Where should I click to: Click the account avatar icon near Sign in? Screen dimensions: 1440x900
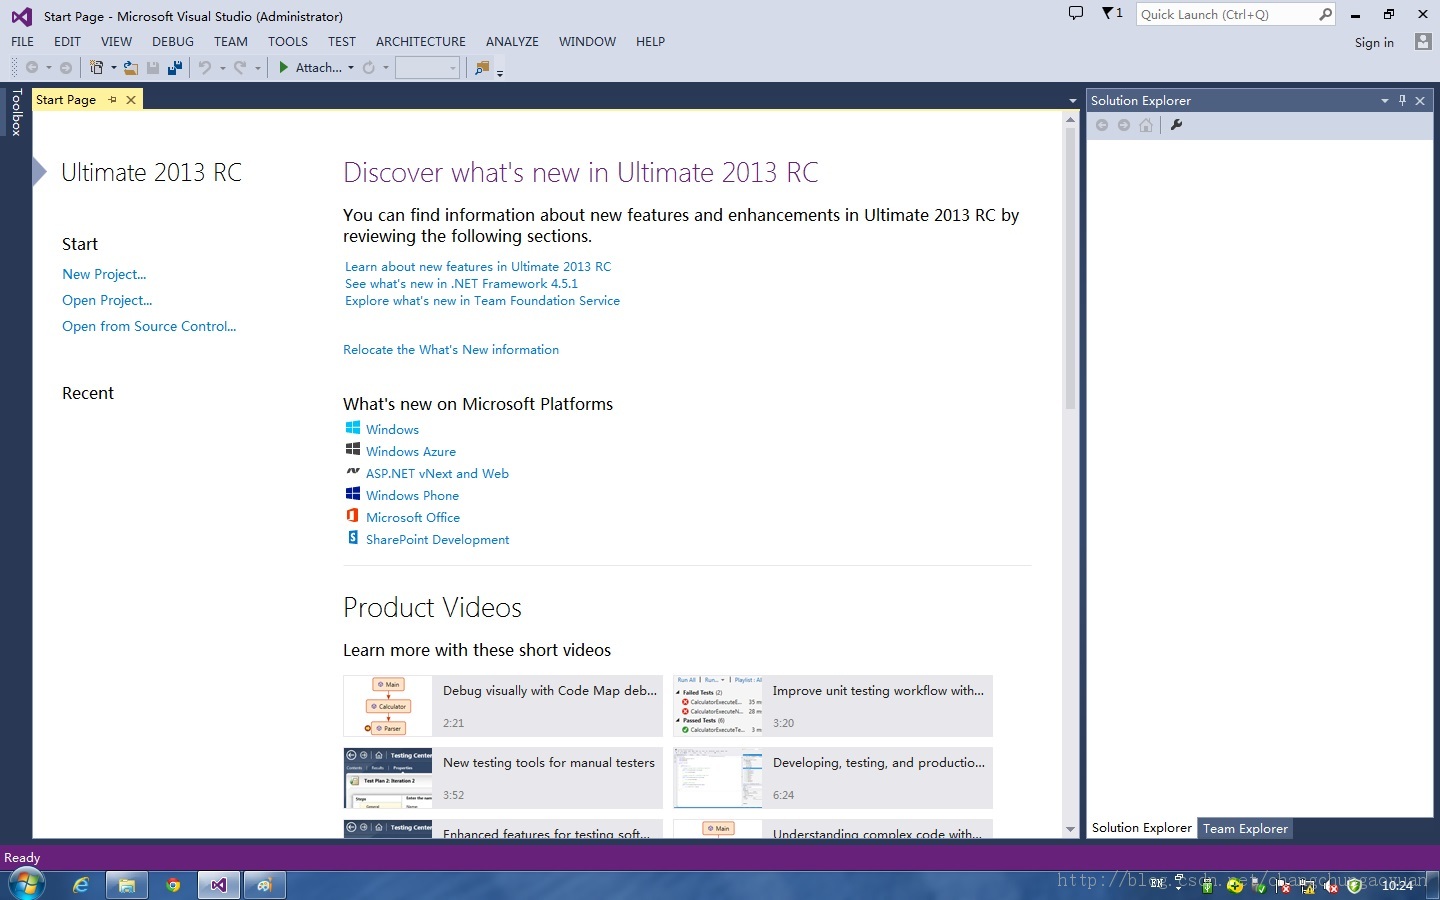(1423, 41)
